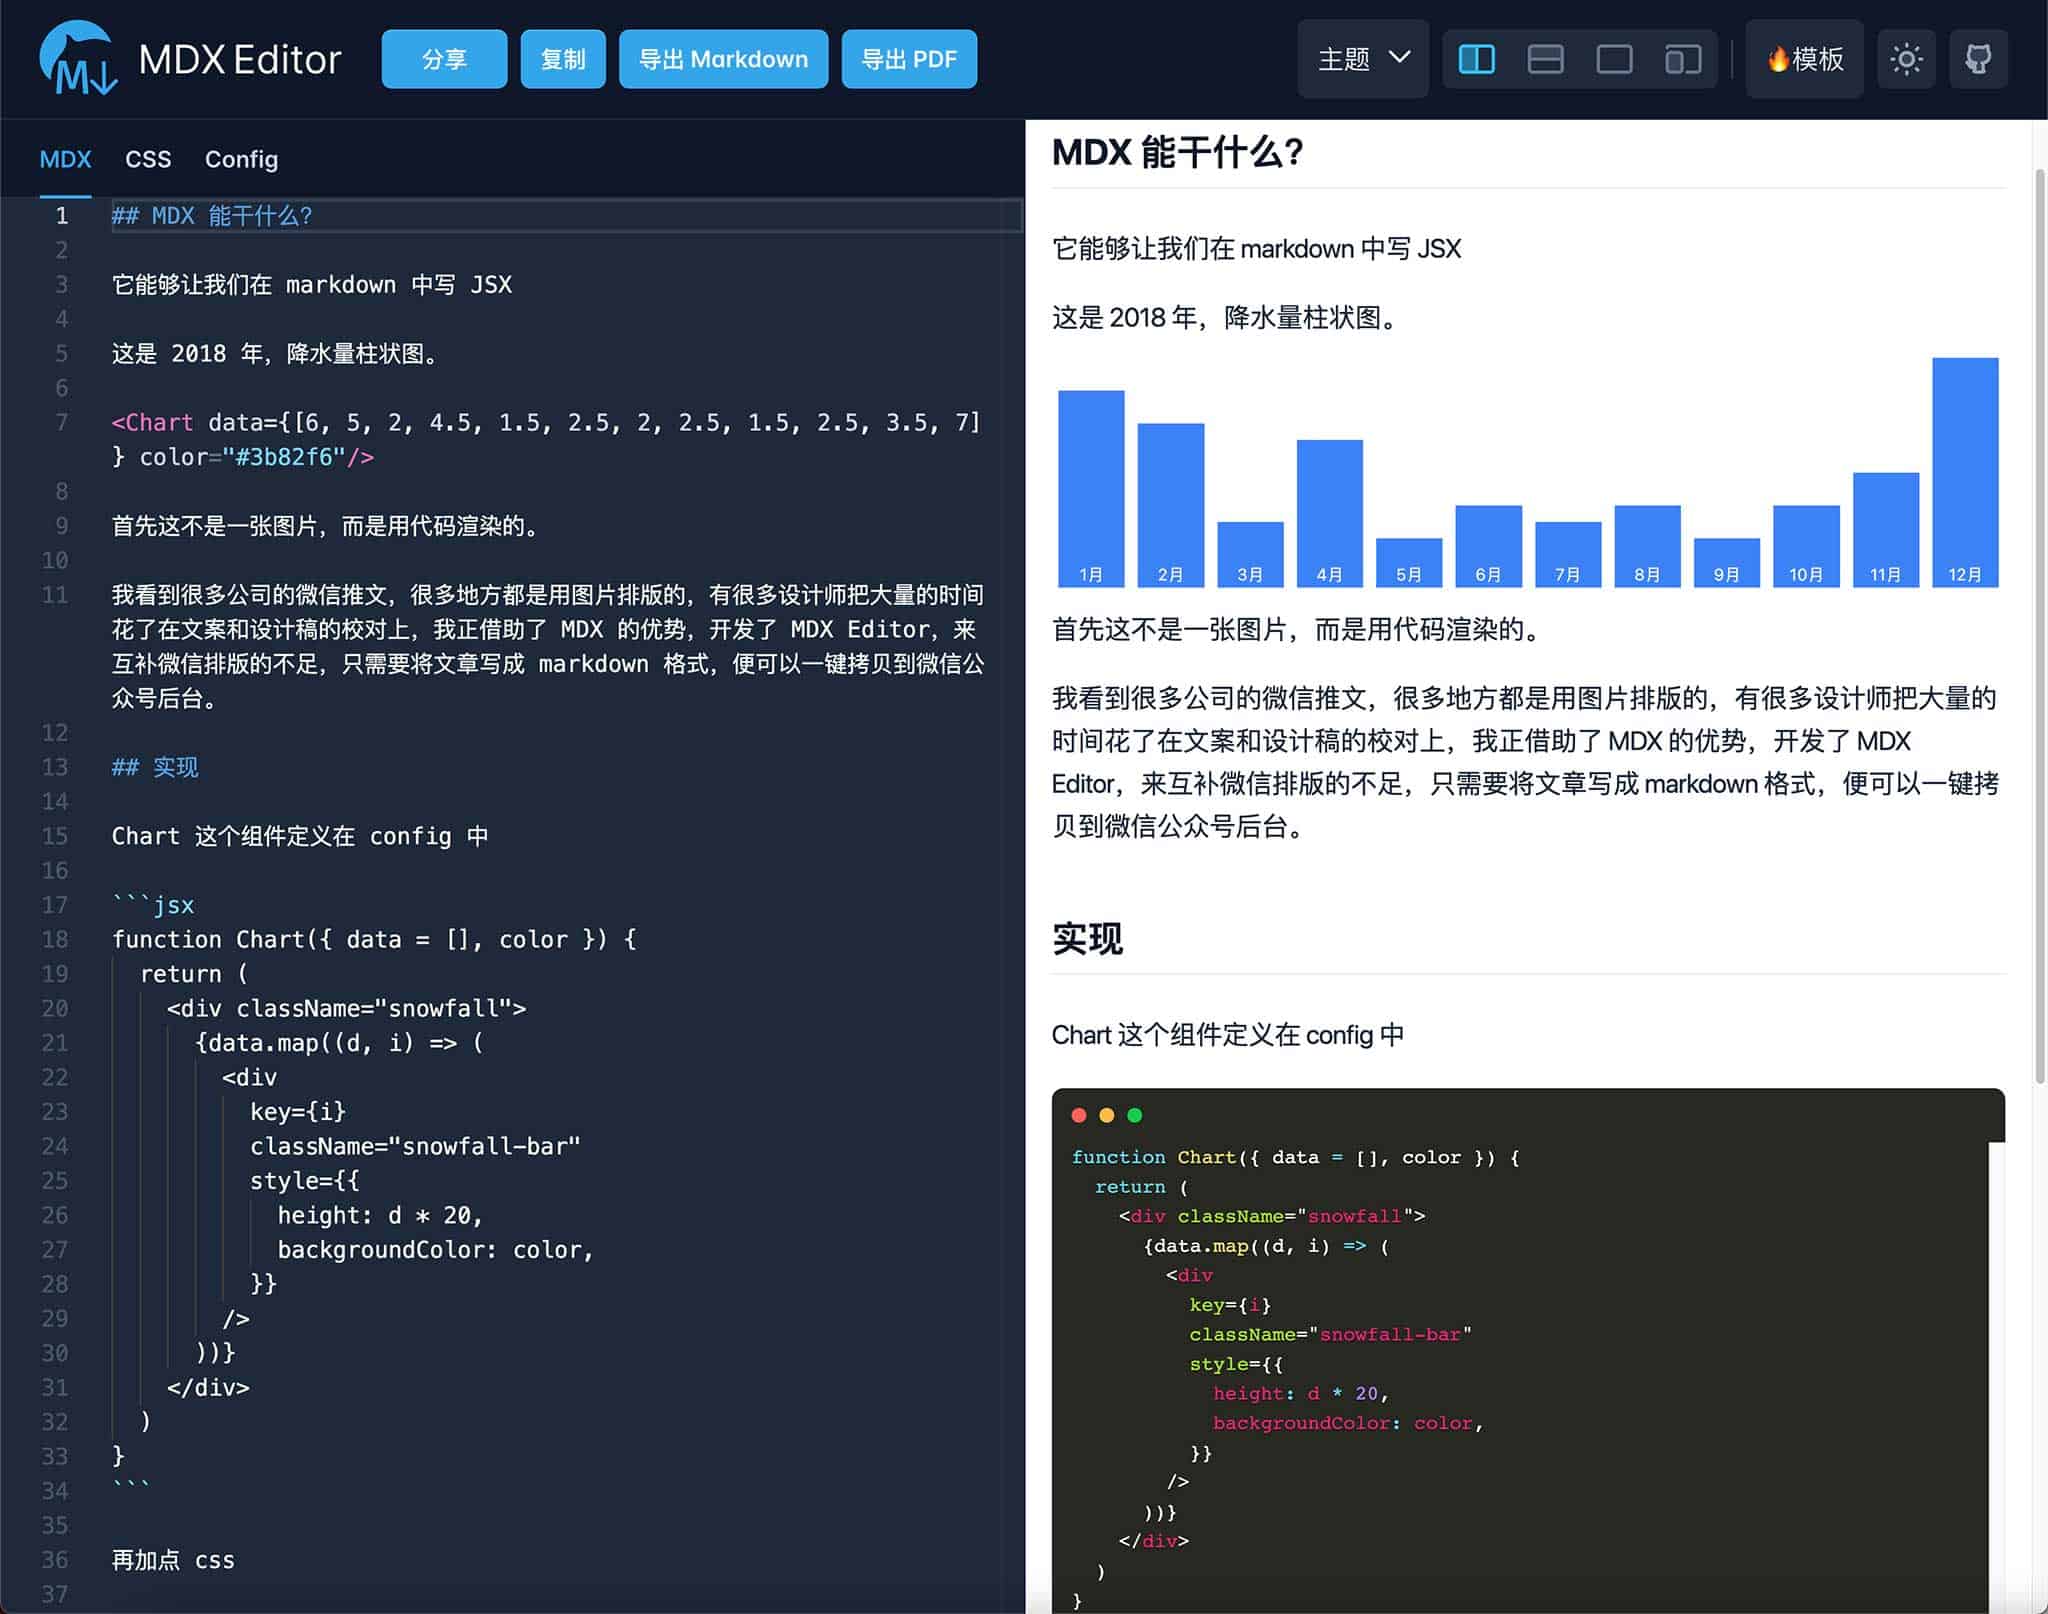This screenshot has height=1614, width=2048.
Task: Click the preview heading 'MDX 能干什么?'
Action: point(1178,152)
